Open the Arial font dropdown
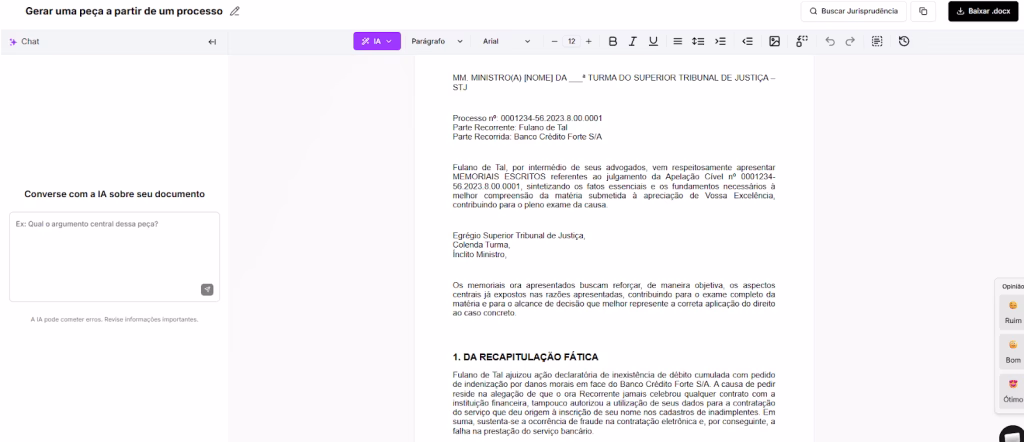 (507, 41)
